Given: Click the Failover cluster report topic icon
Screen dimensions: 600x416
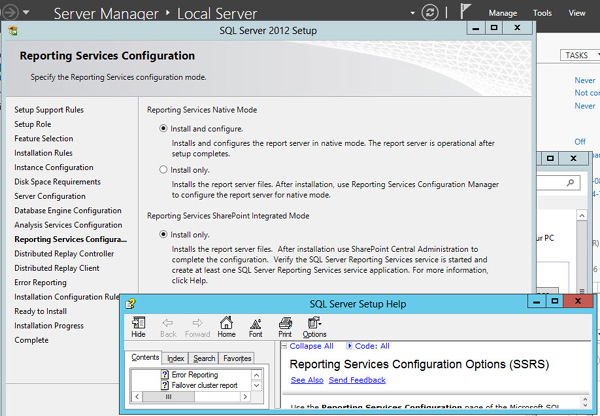Looking at the screenshot, I should [165, 385].
